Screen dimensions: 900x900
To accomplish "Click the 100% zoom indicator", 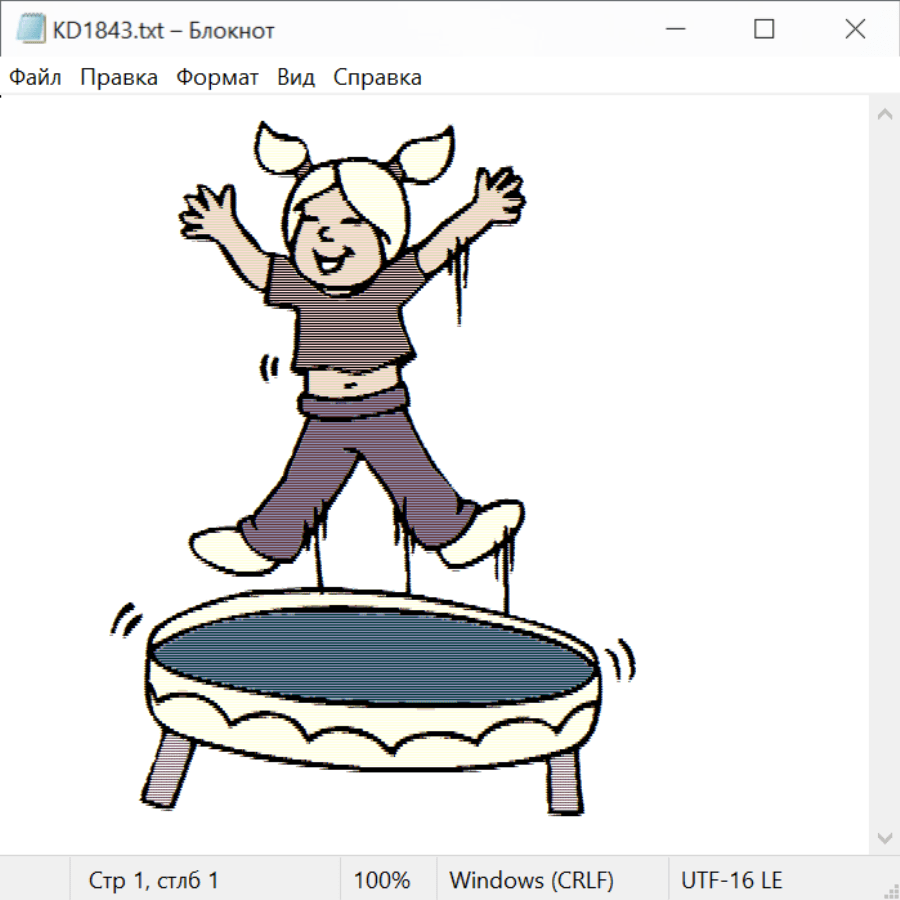I will point(382,881).
